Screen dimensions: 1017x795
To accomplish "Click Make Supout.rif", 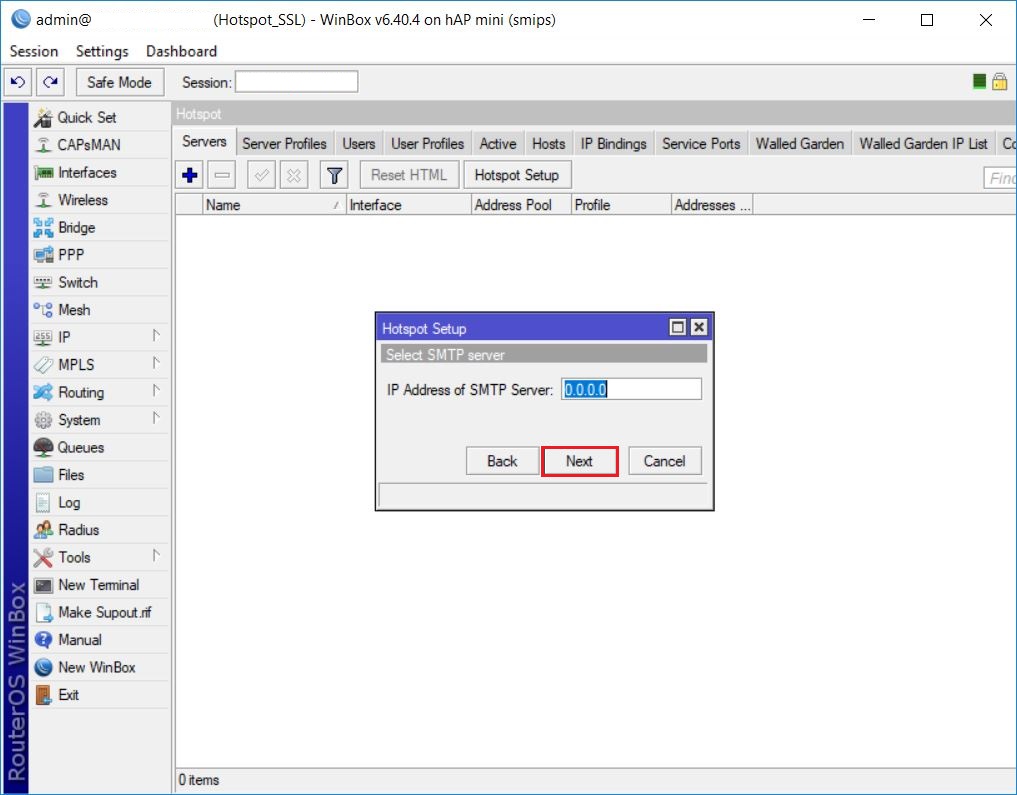I will [101, 612].
